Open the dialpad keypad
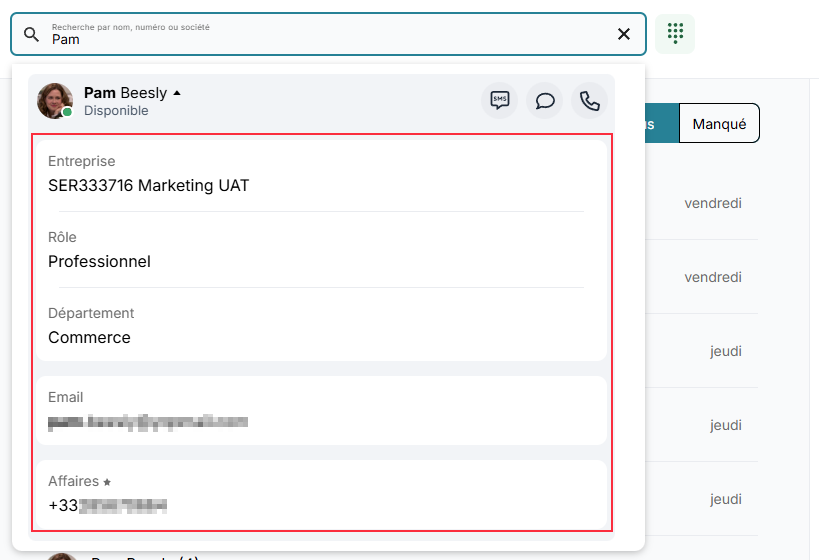Image resolution: width=819 pixels, height=560 pixels. 675,34
